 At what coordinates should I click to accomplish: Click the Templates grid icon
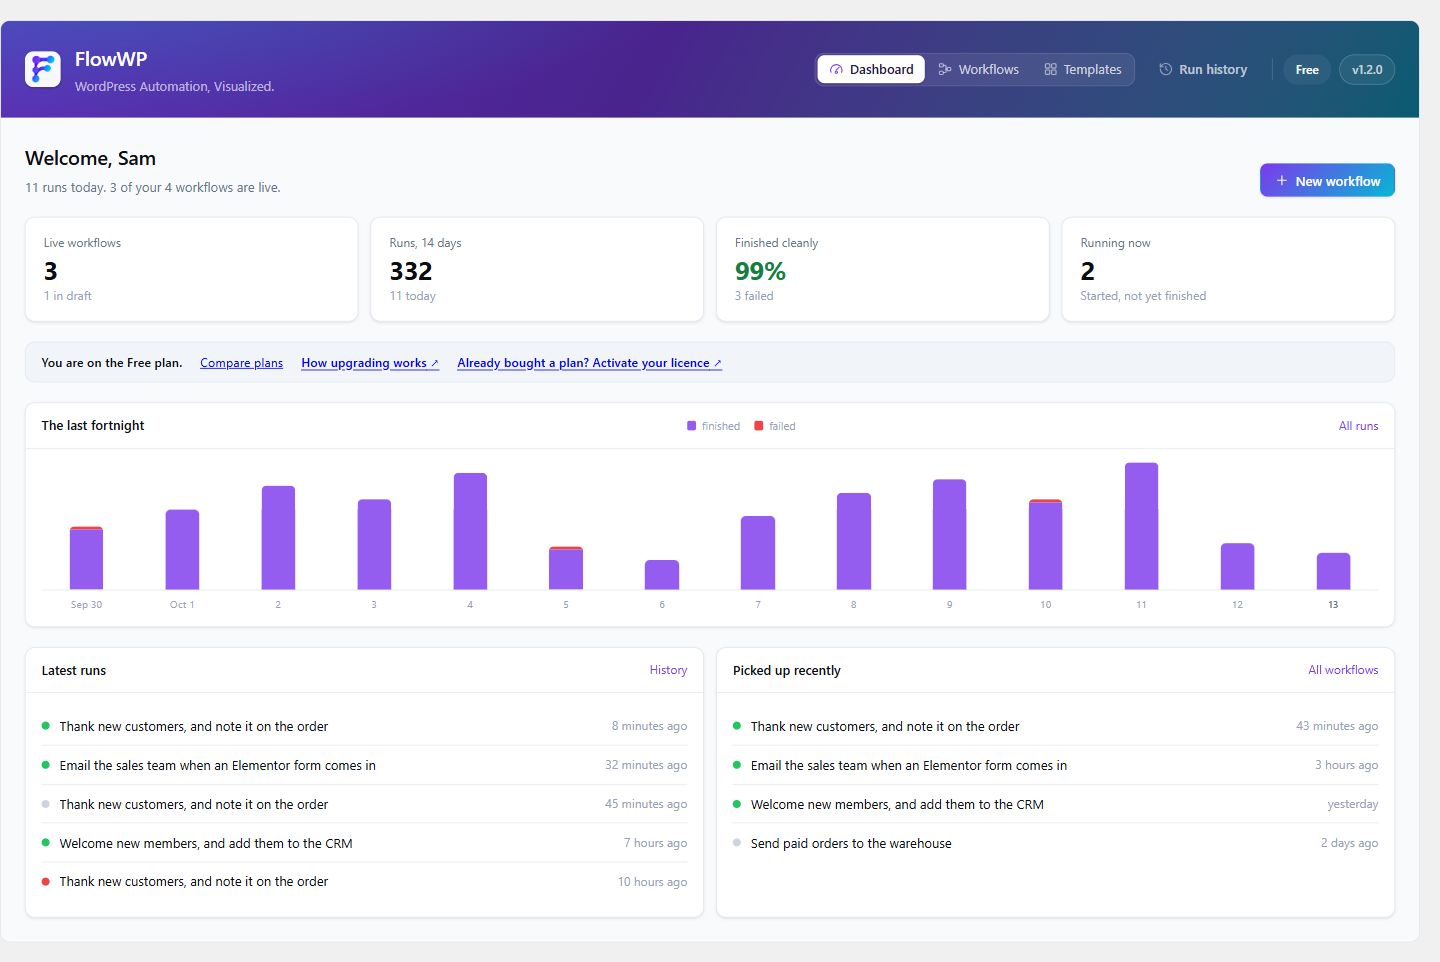pos(1050,69)
